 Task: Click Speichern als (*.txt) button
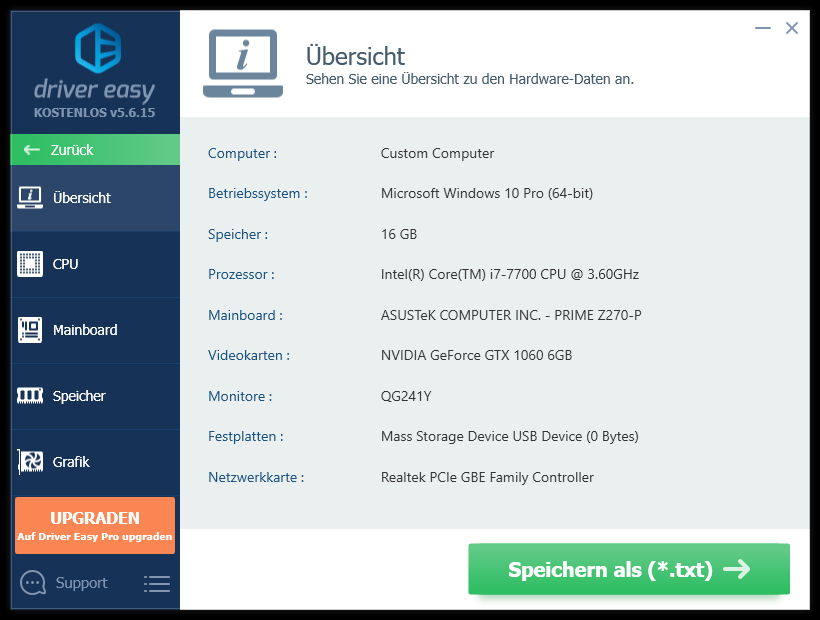click(629, 569)
